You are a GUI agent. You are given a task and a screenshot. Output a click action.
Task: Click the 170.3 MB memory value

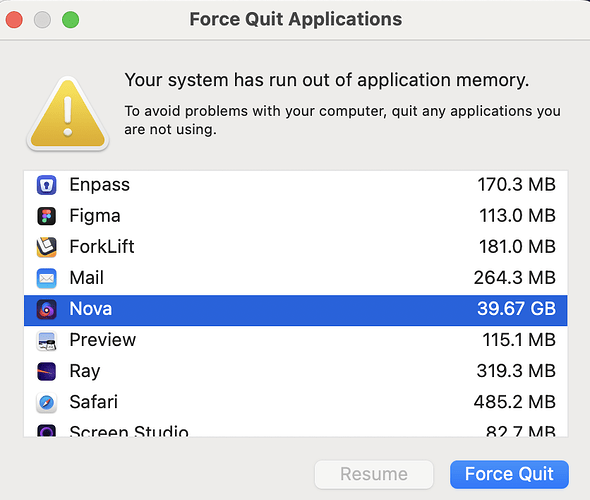click(x=517, y=185)
